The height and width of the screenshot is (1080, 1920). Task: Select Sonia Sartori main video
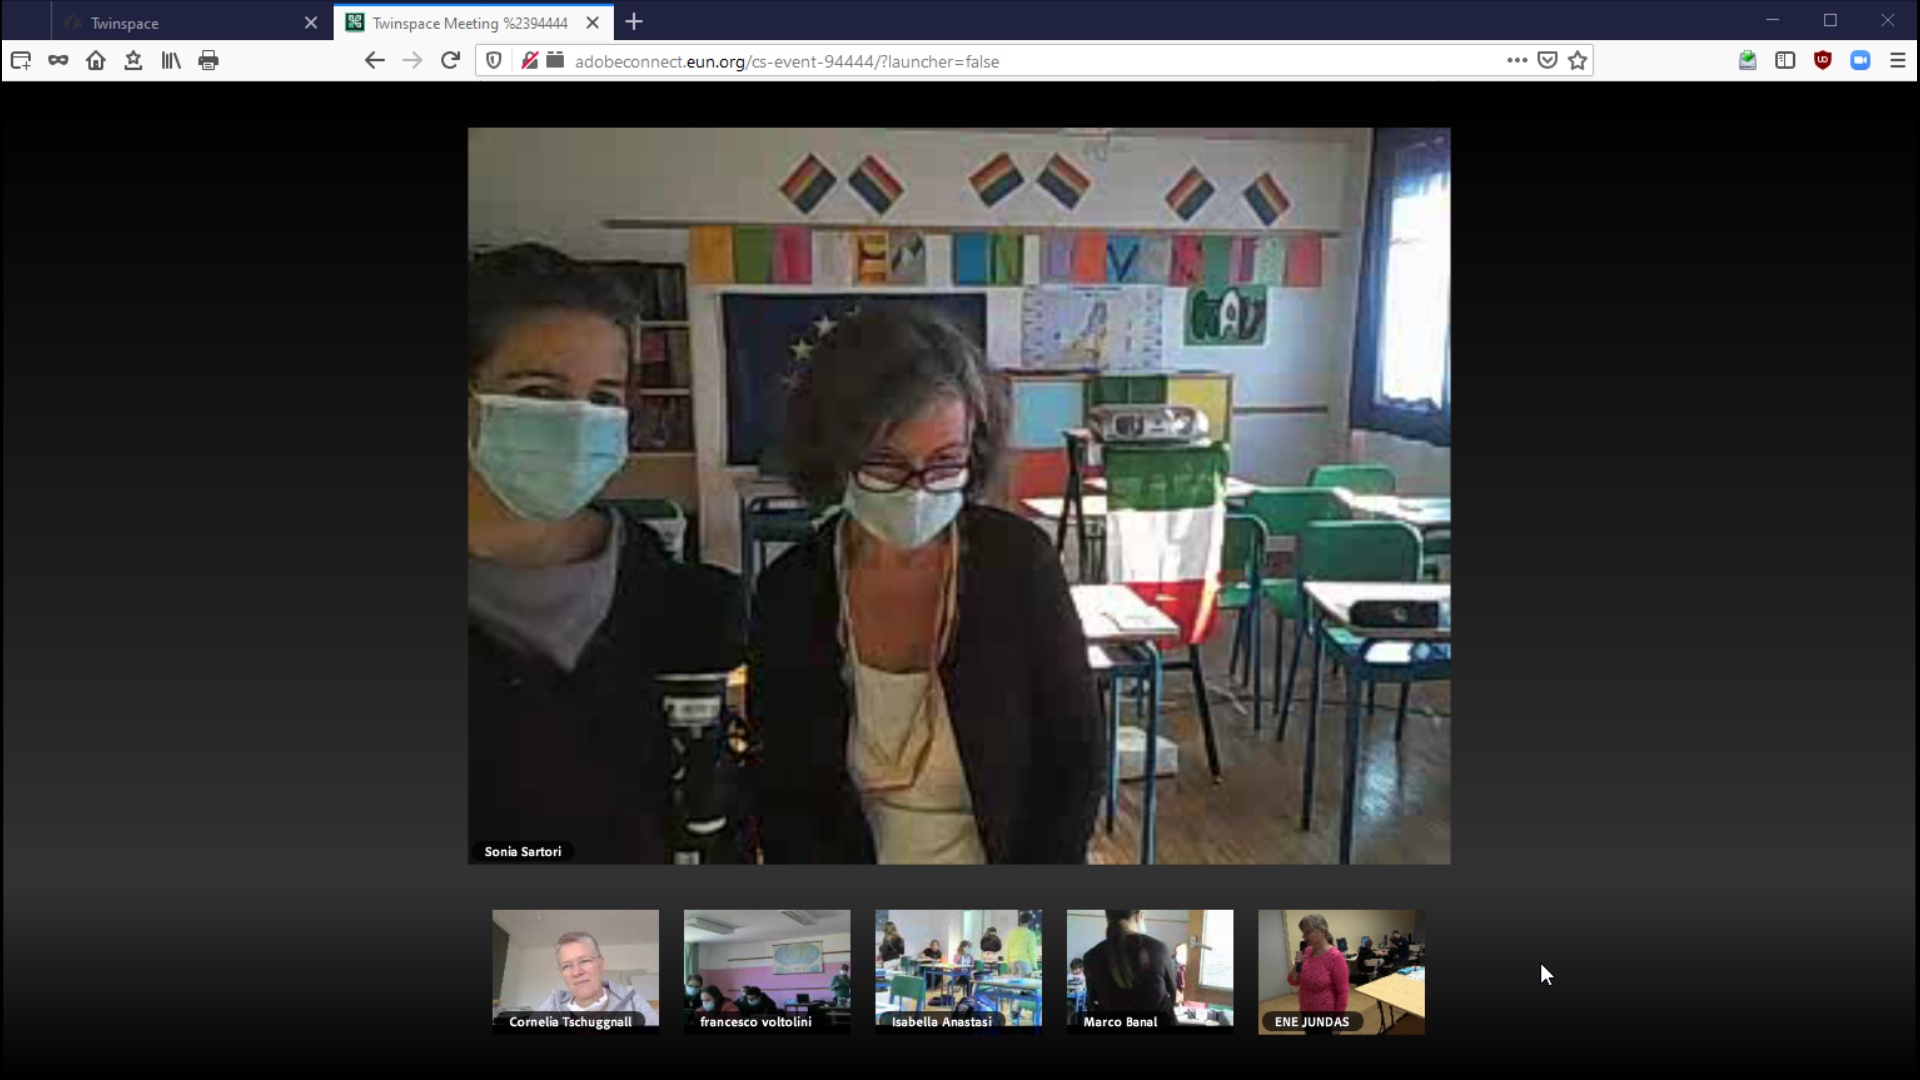tap(959, 495)
